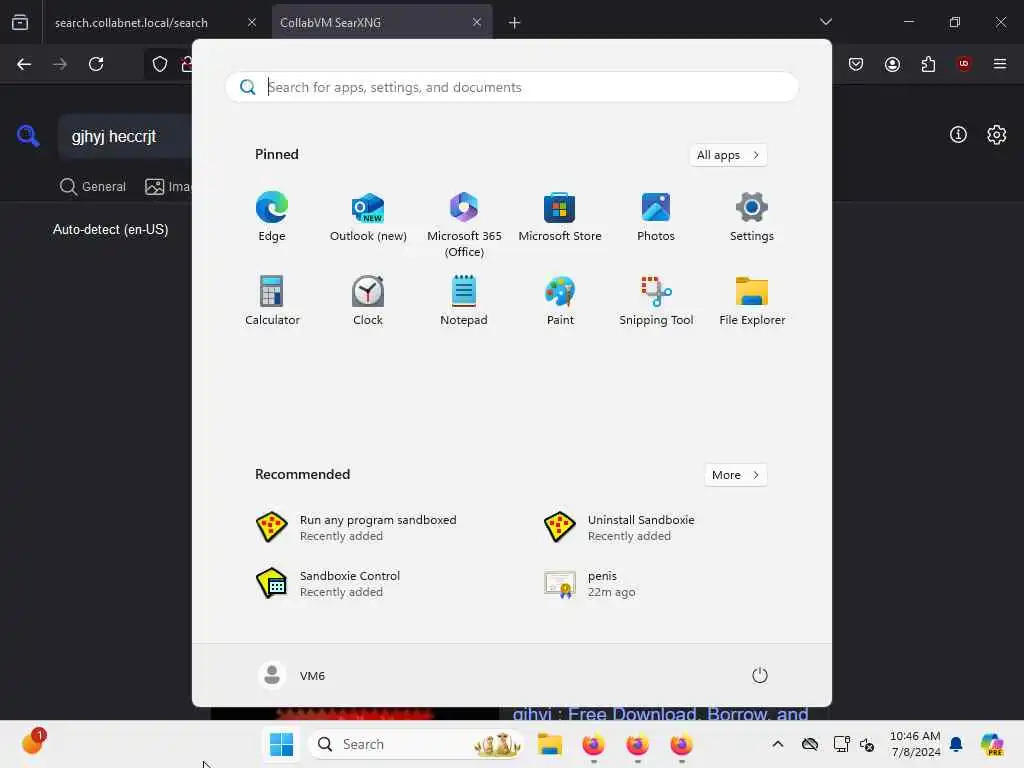Open Firefox Pocket save icon
This screenshot has width=1024, height=768.
[856, 64]
